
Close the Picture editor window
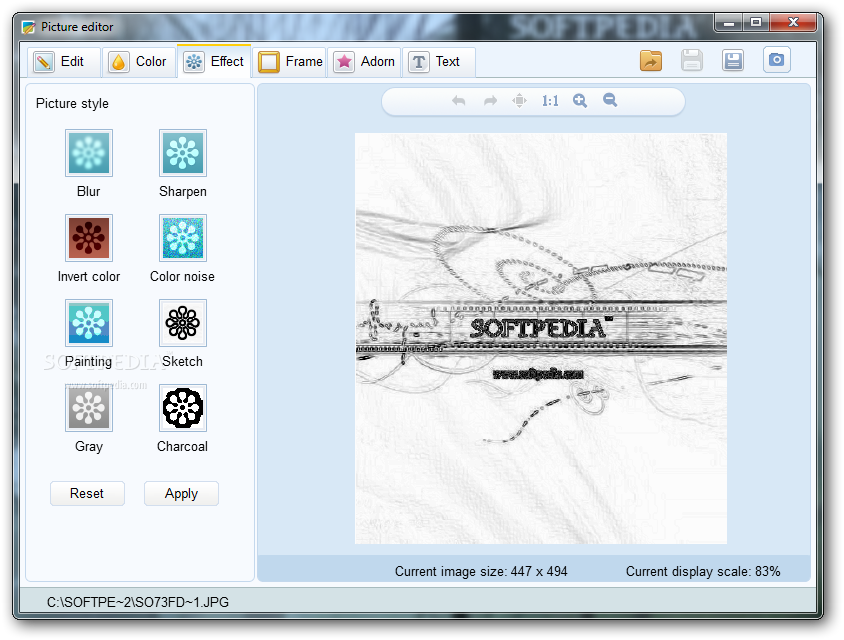tap(793, 22)
